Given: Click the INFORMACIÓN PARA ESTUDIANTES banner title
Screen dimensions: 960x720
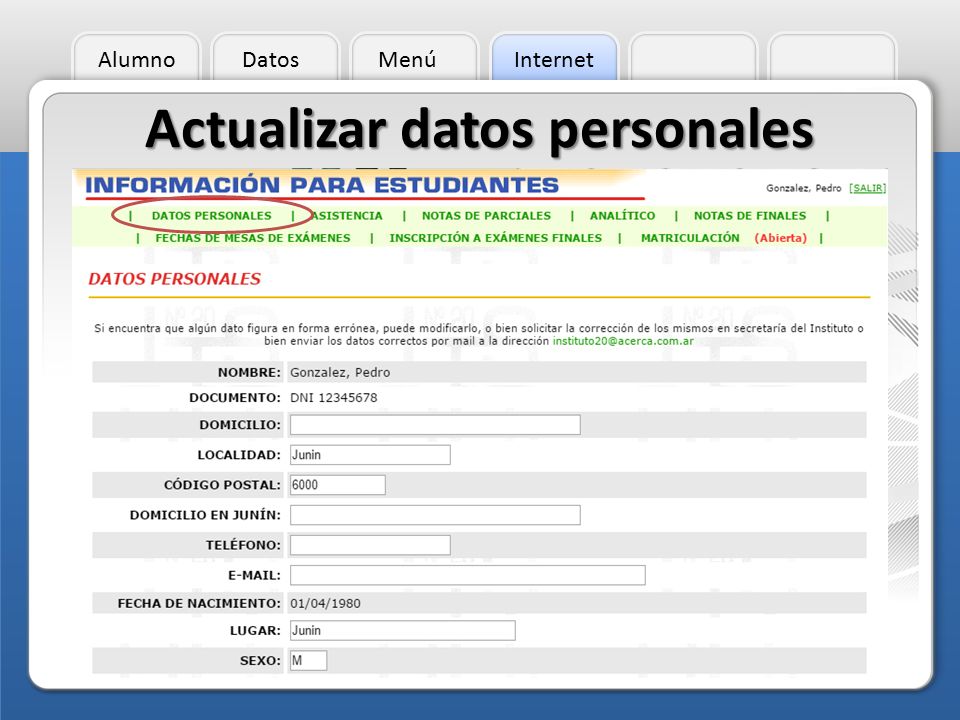Looking at the screenshot, I should pyautogui.click(x=322, y=185).
